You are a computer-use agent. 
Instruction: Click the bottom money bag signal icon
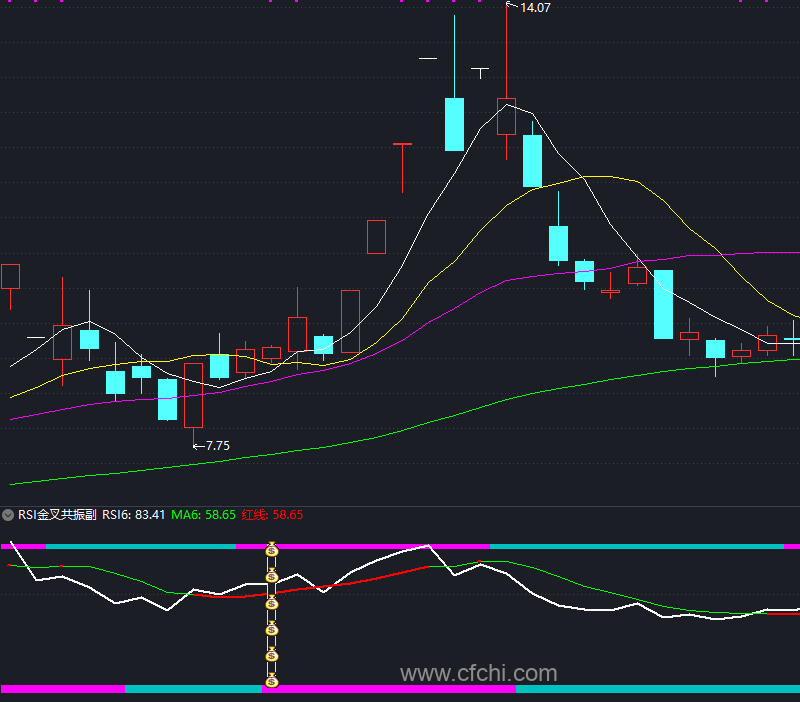click(272, 681)
